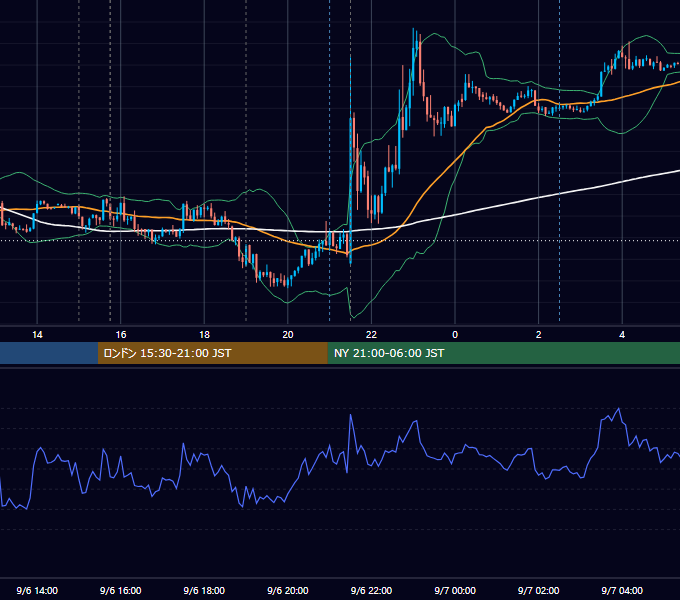This screenshot has height=600, width=680.
Task: Click the 9/6 16:00 date label
Action: pyautogui.click(x=121, y=590)
